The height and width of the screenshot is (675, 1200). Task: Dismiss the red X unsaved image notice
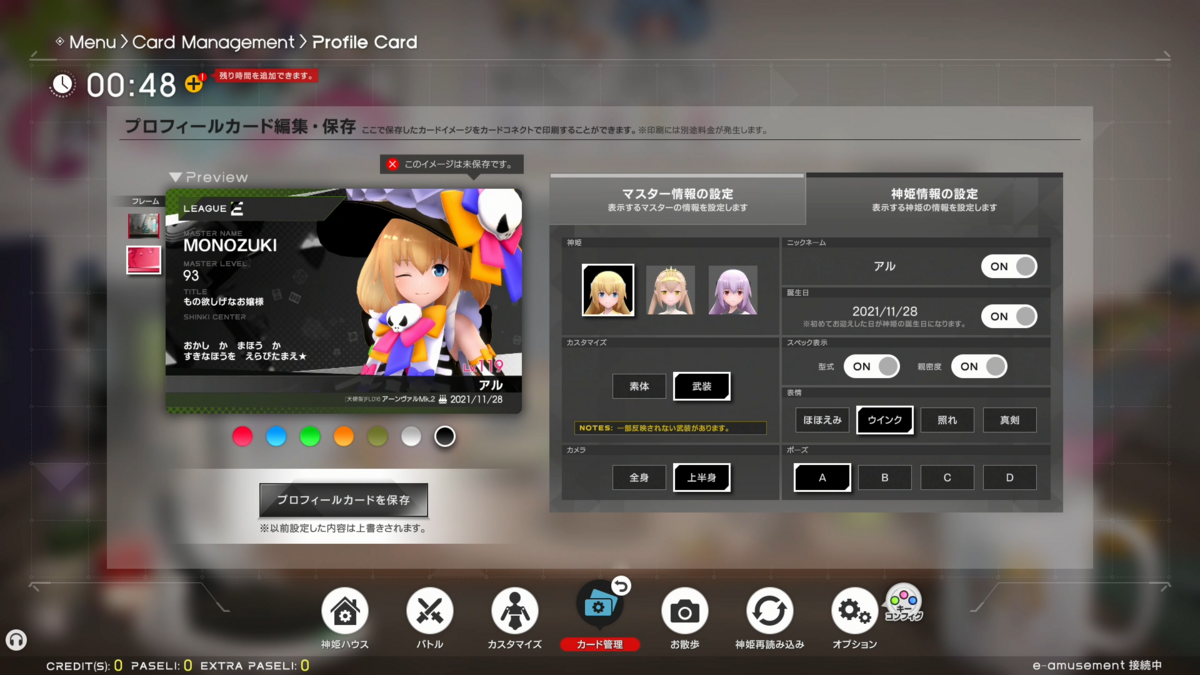pyautogui.click(x=393, y=164)
